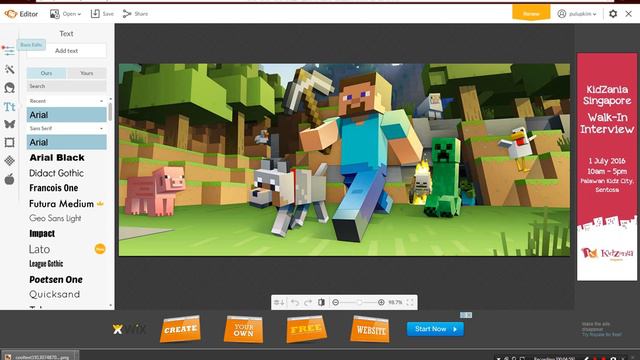This screenshot has width=640, height=360.
Task: Select the Francois One font
Action: pyautogui.click(x=53, y=188)
